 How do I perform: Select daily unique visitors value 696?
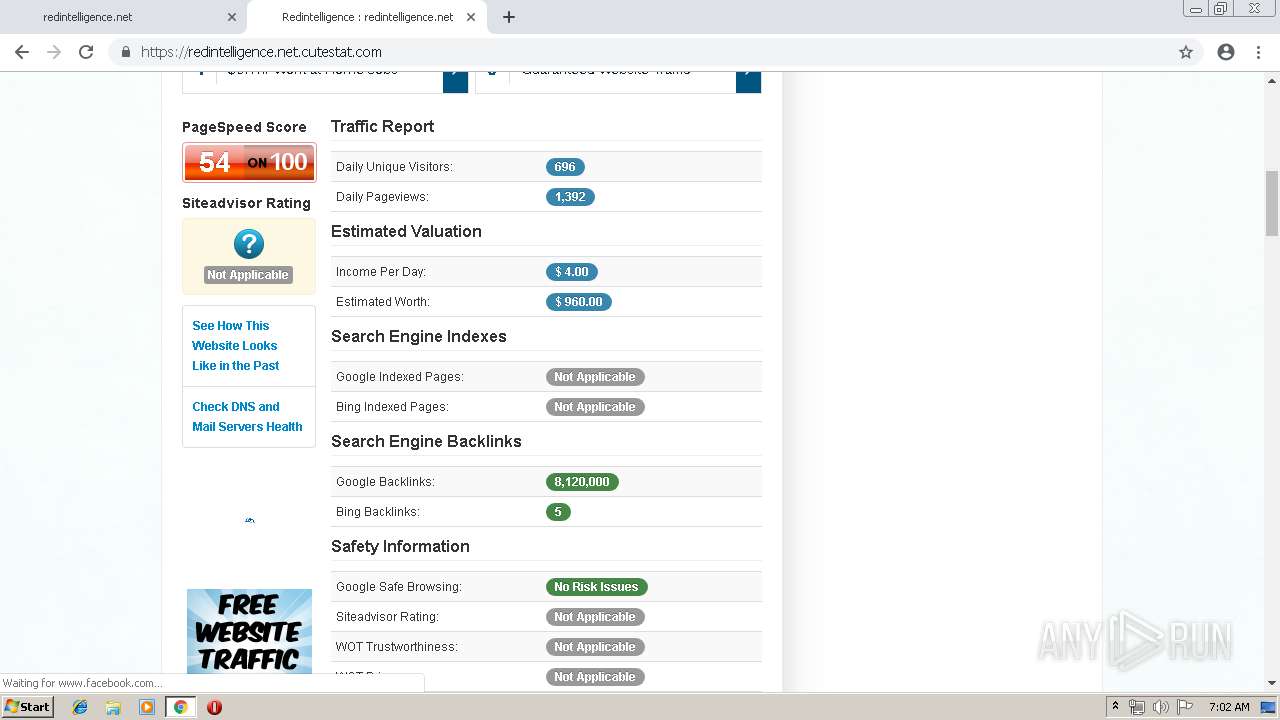coord(565,167)
